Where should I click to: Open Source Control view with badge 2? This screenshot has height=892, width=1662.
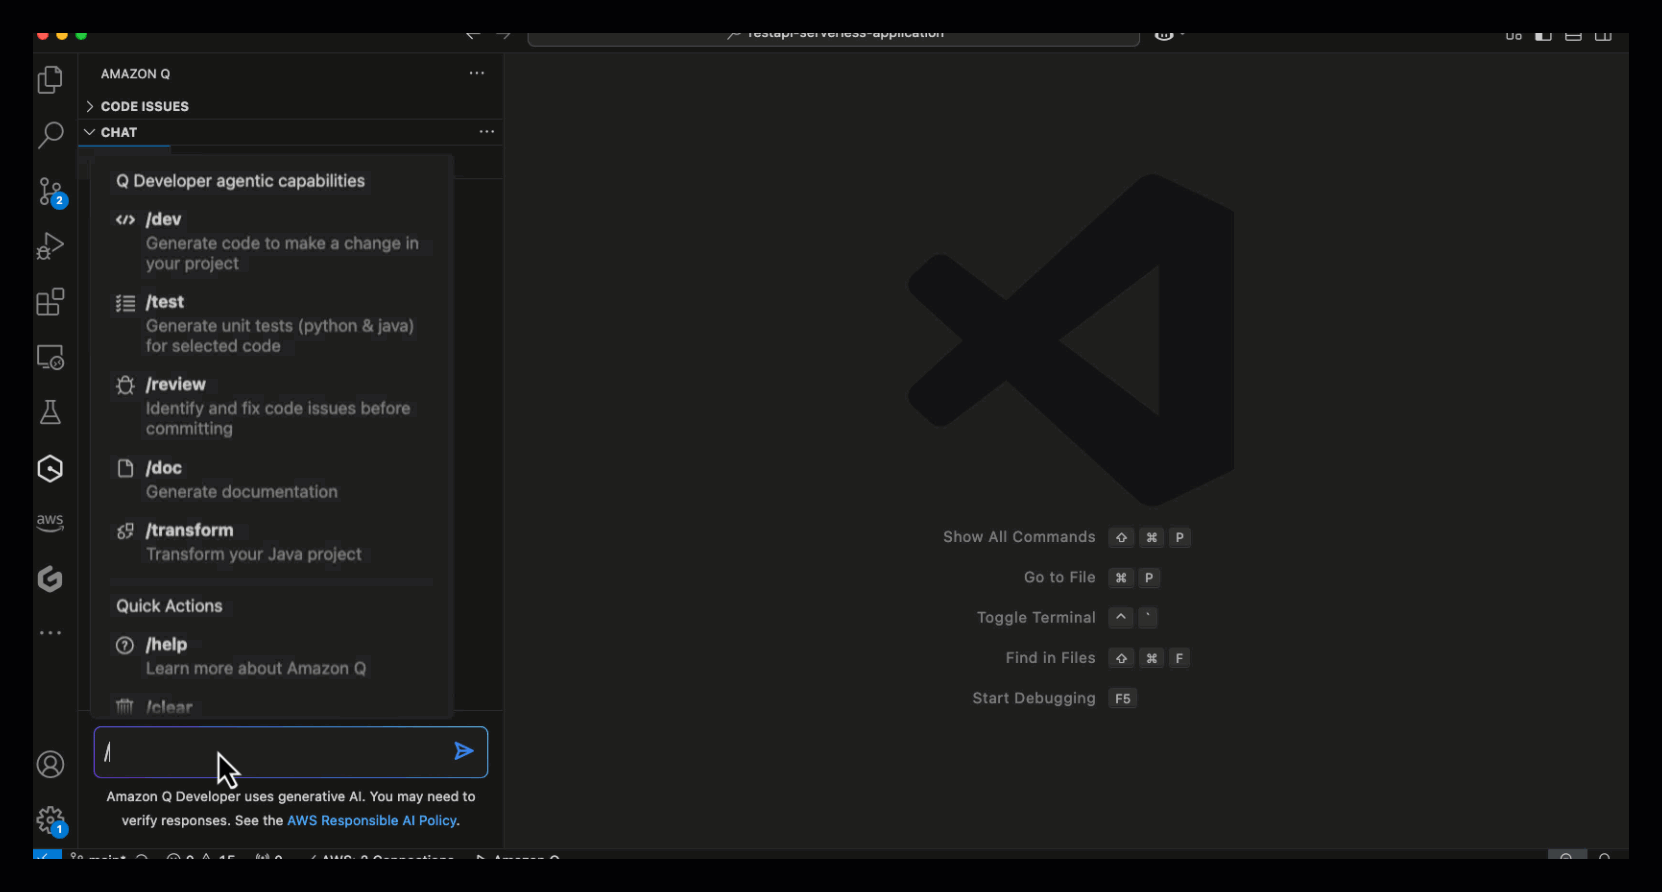click(50, 191)
